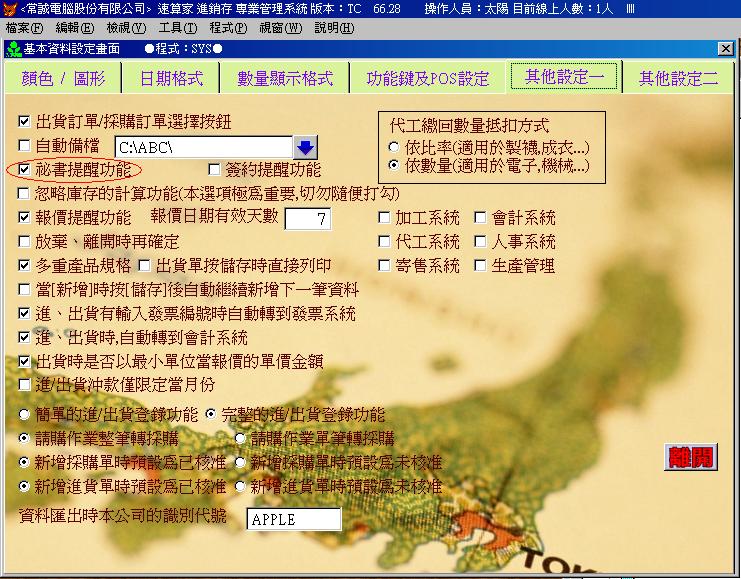The image size is (741, 579).
Task: Click the 報價日期有效天數 input field
Action: tap(307, 219)
